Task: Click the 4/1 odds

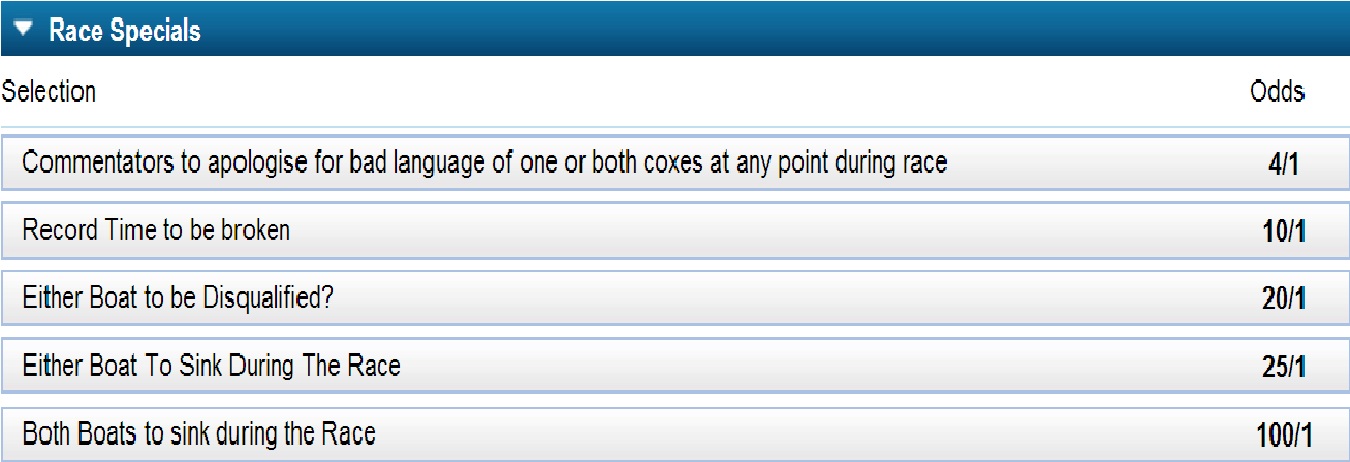Action: [x=1282, y=164]
